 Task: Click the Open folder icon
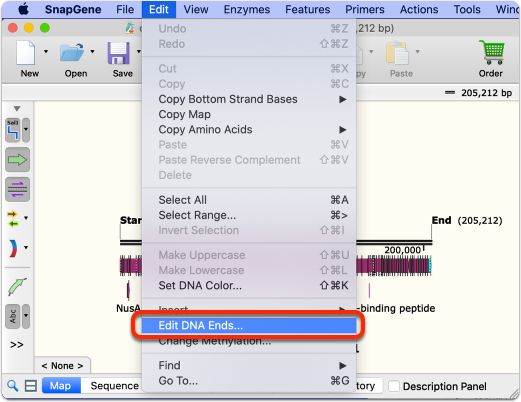(72, 53)
